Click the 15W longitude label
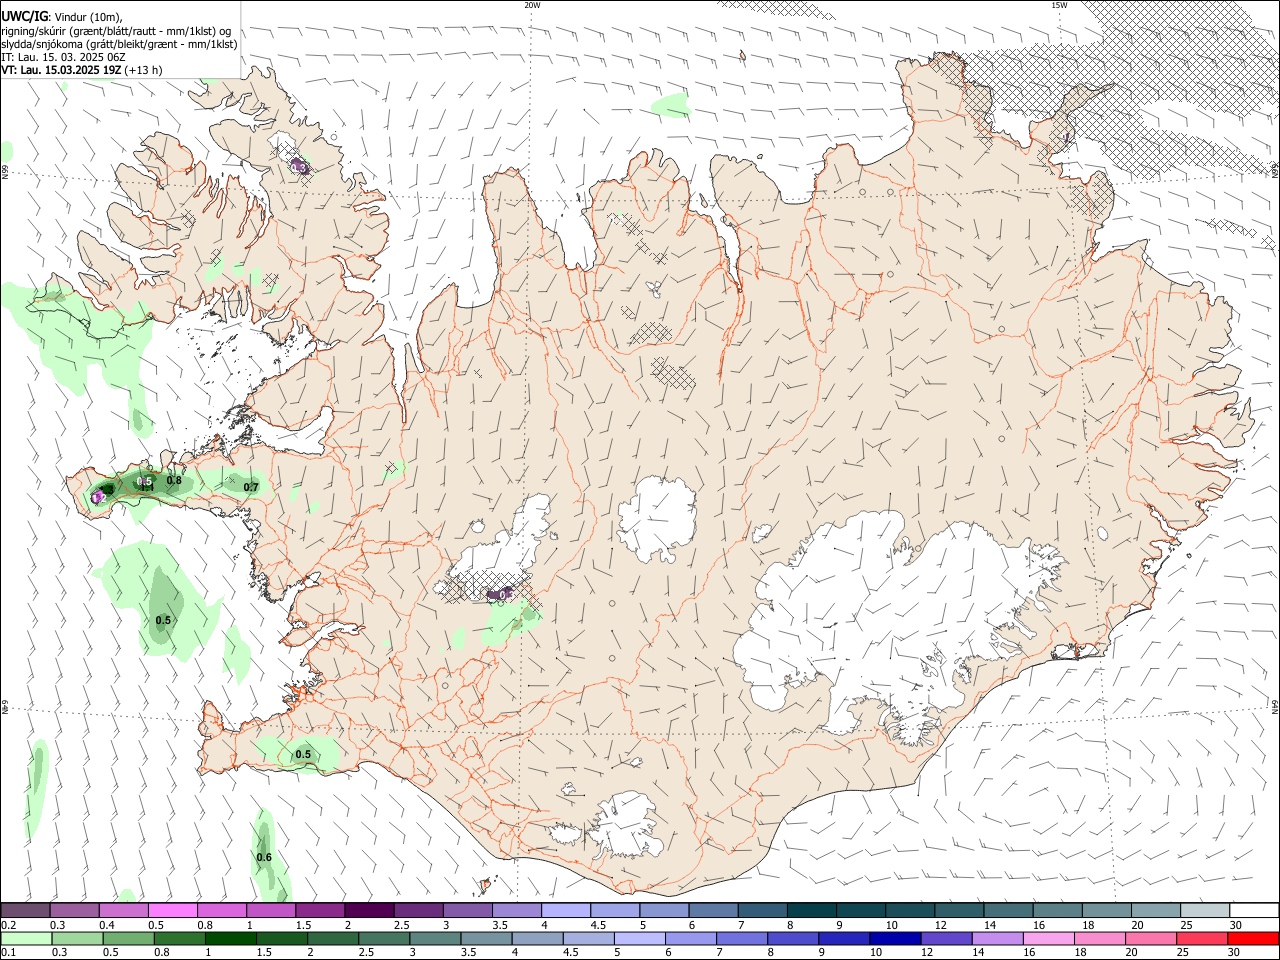1280x960 pixels. pyautogui.click(x=1059, y=5)
